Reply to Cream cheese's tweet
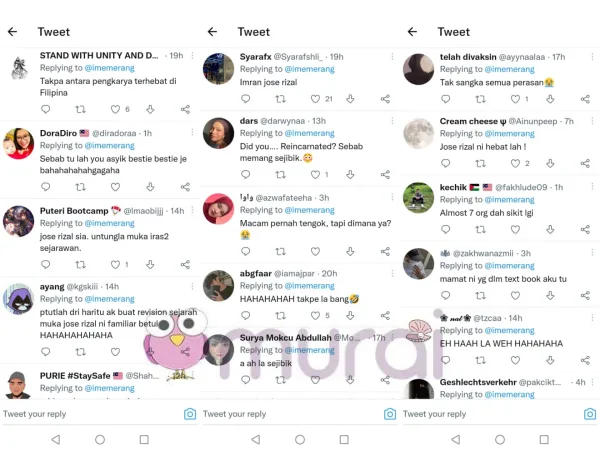Image resolution: width=600 pixels, height=450 pixels. (445, 163)
